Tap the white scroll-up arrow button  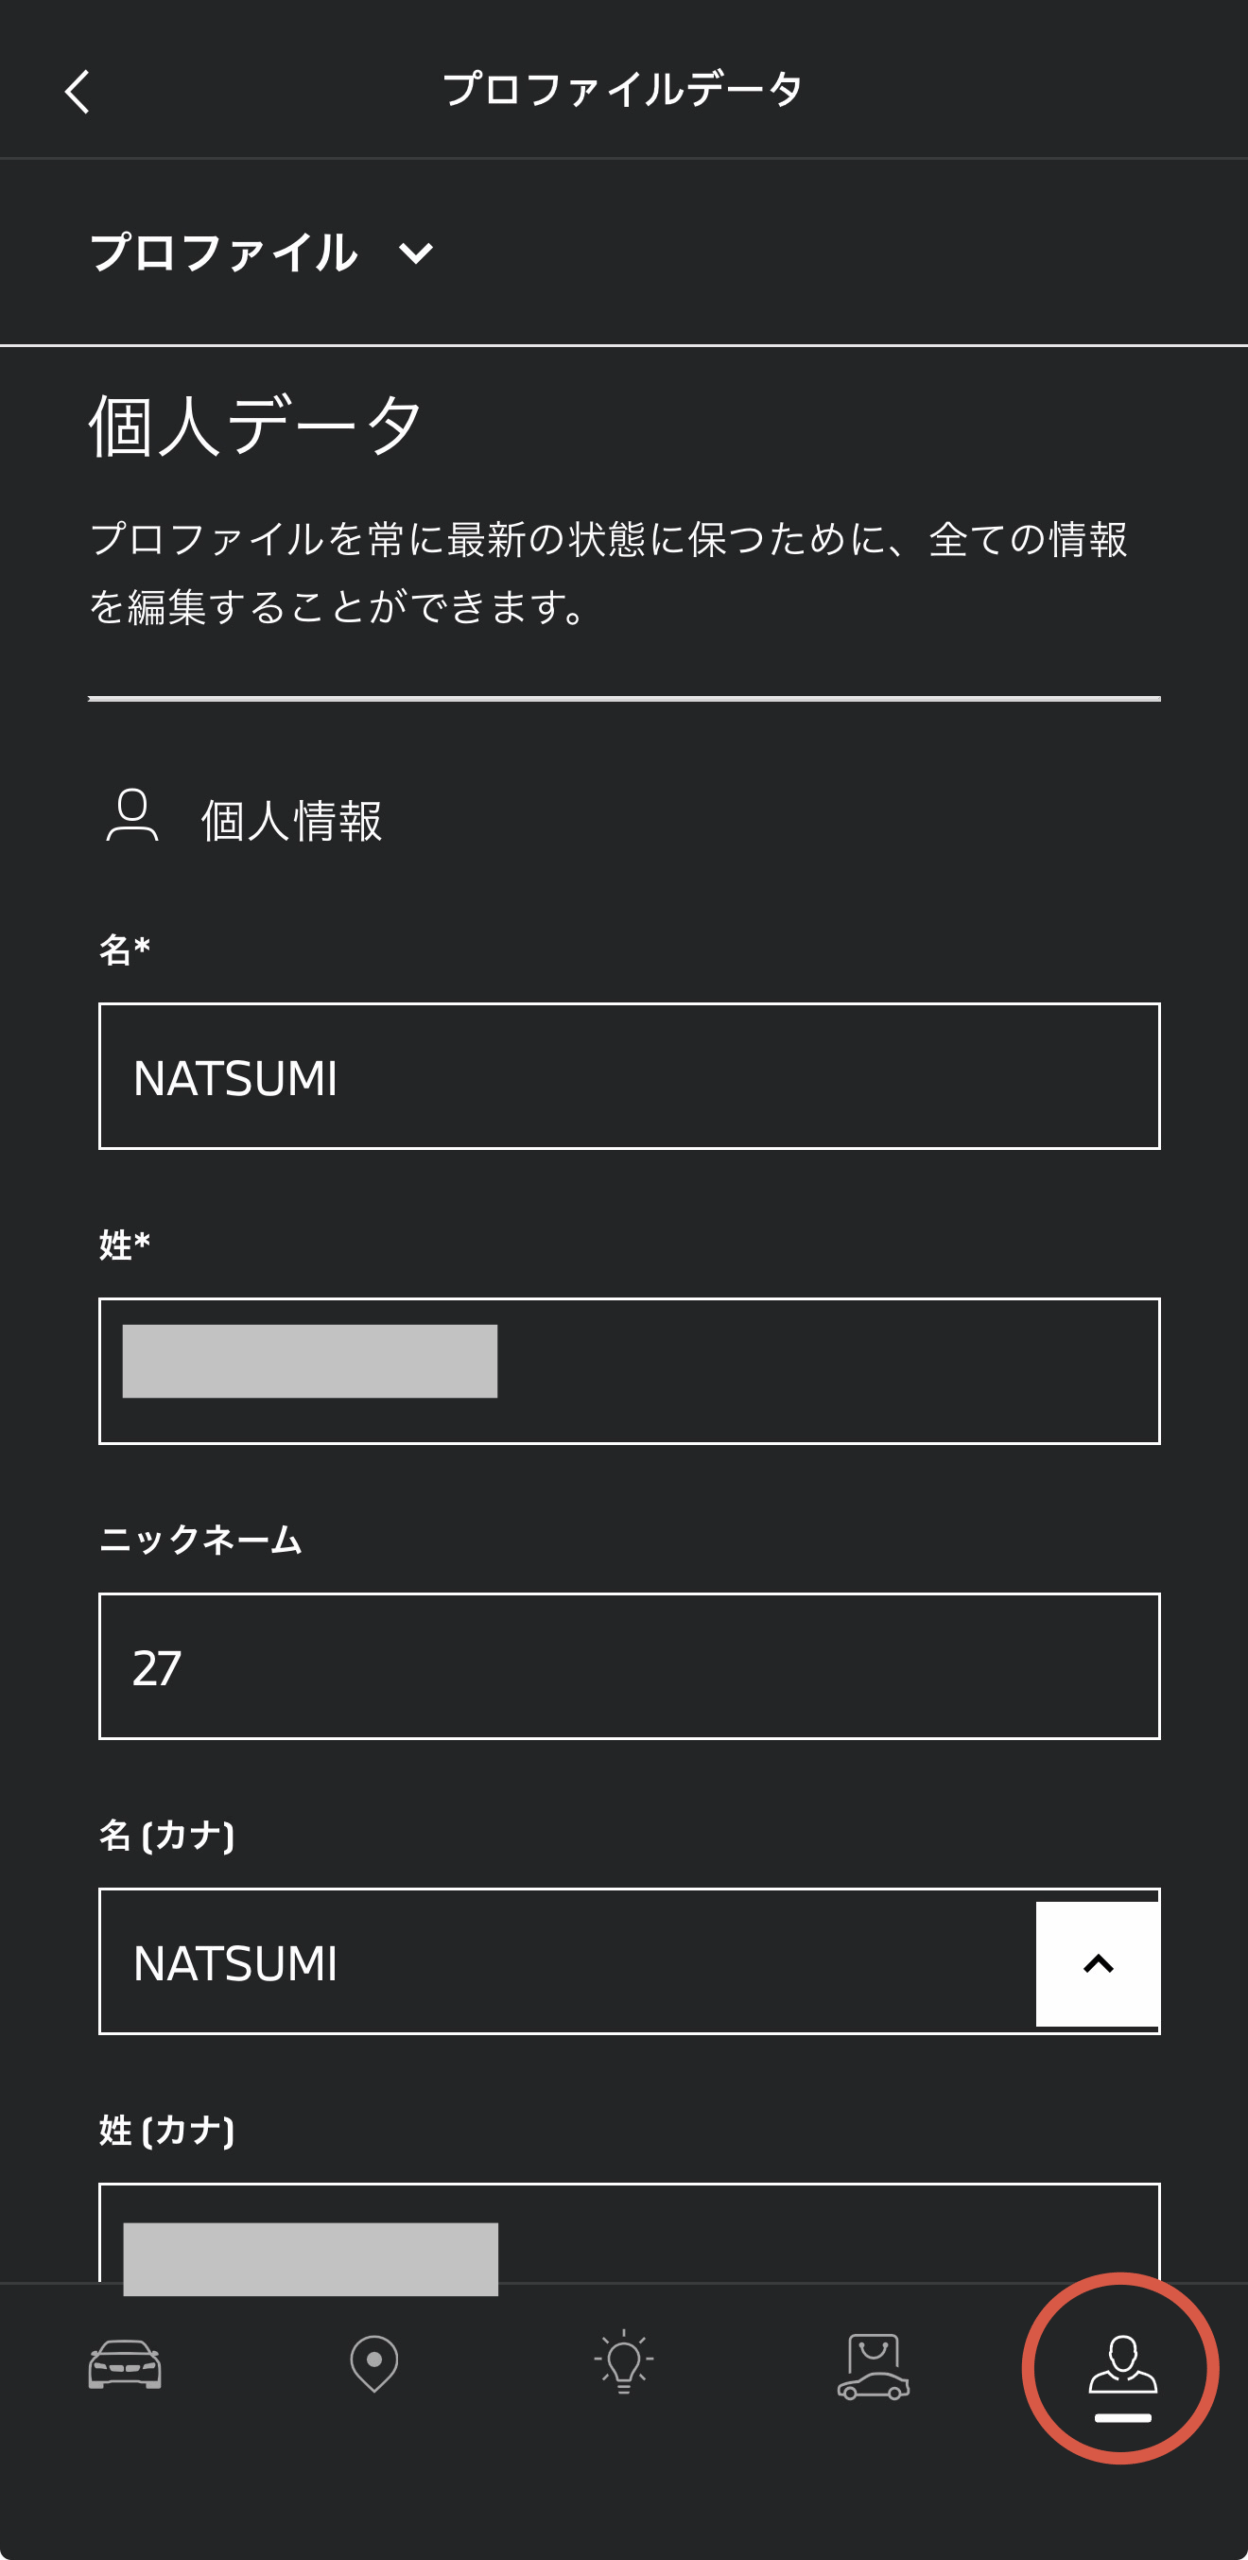[1098, 1964]
